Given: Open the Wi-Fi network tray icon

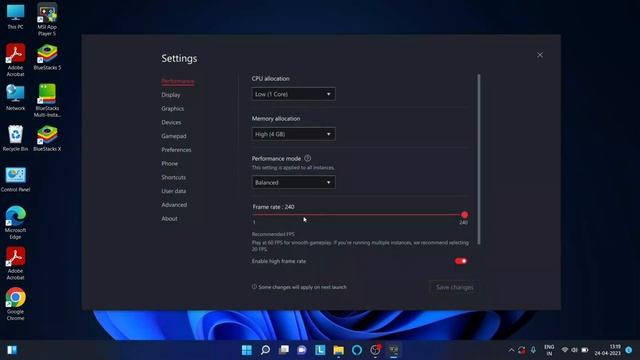Looking at the screenshot, I should [565, 350].
